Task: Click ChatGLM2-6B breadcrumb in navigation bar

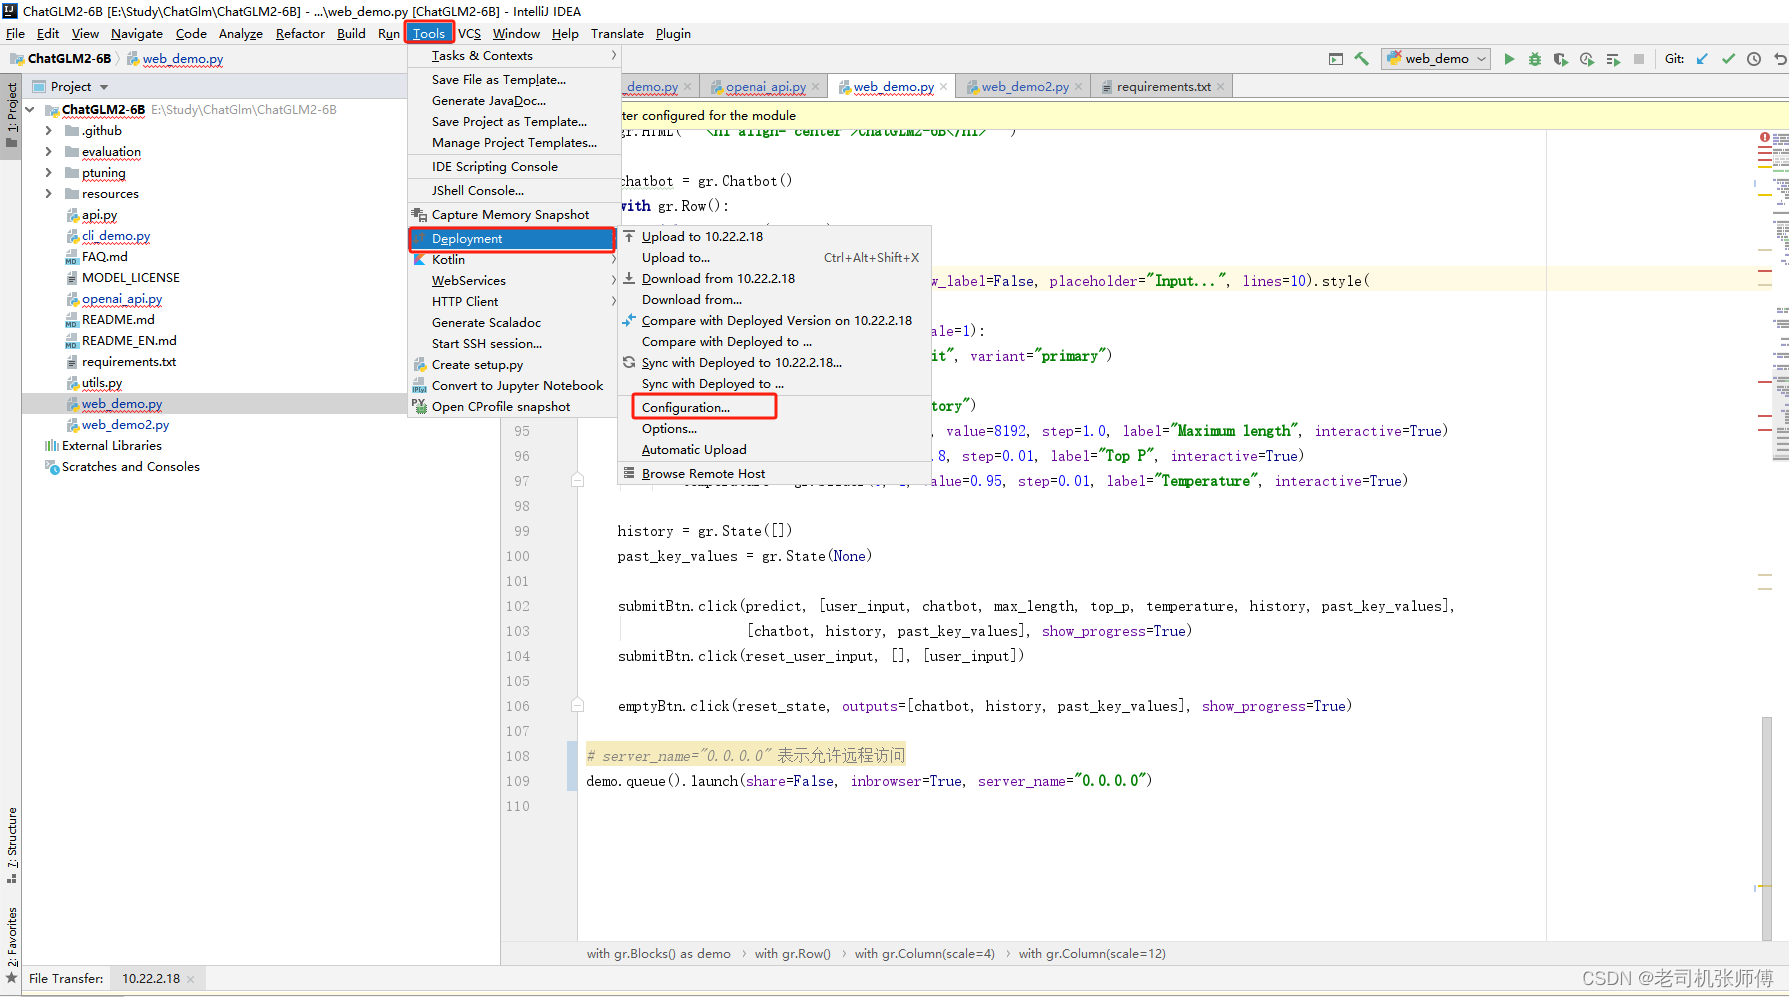Action: coord(68,59)
